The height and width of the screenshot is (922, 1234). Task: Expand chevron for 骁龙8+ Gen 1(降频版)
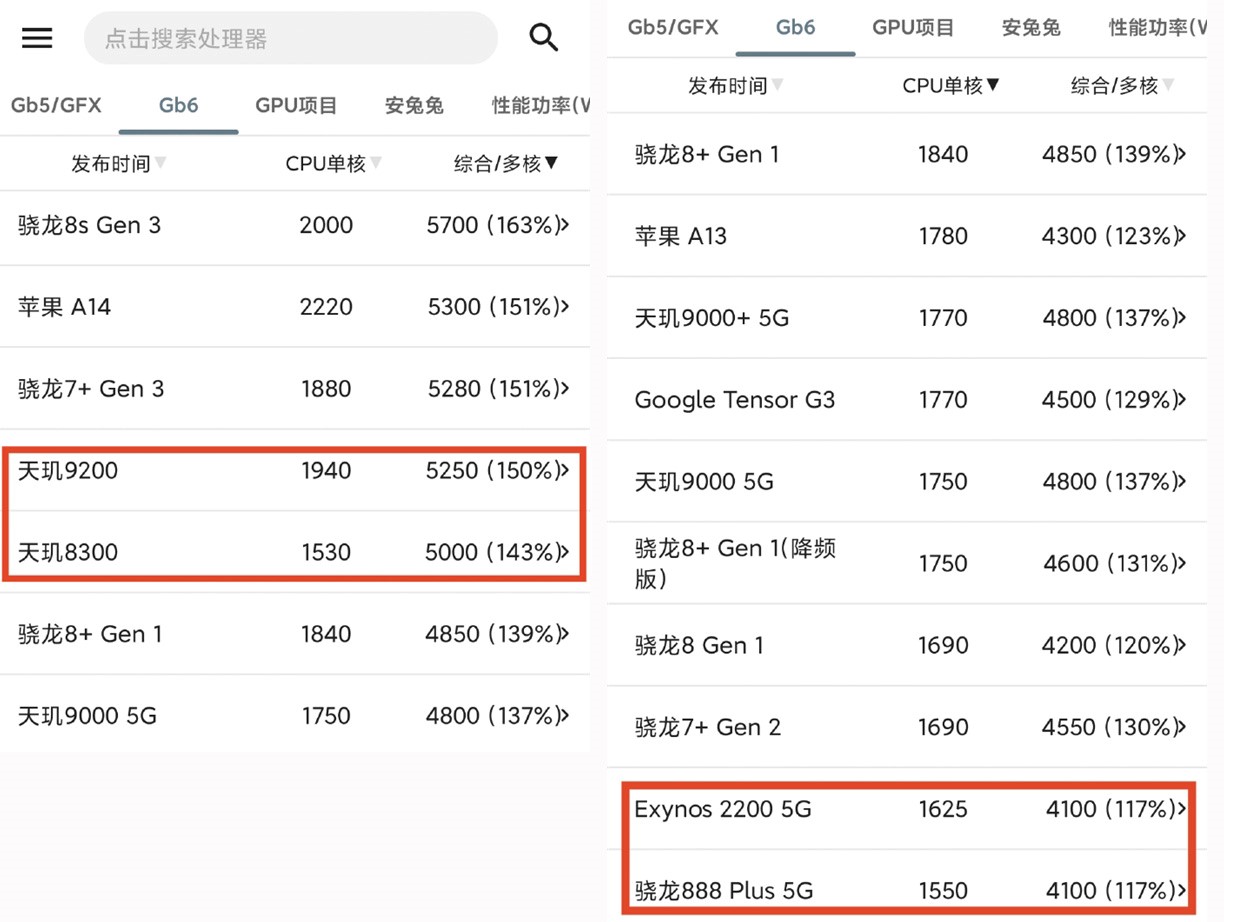[1182, 563]
